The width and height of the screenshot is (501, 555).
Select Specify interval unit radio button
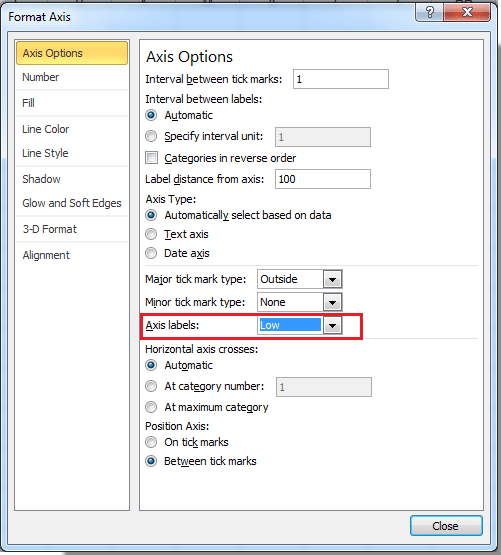pos(151,136)
